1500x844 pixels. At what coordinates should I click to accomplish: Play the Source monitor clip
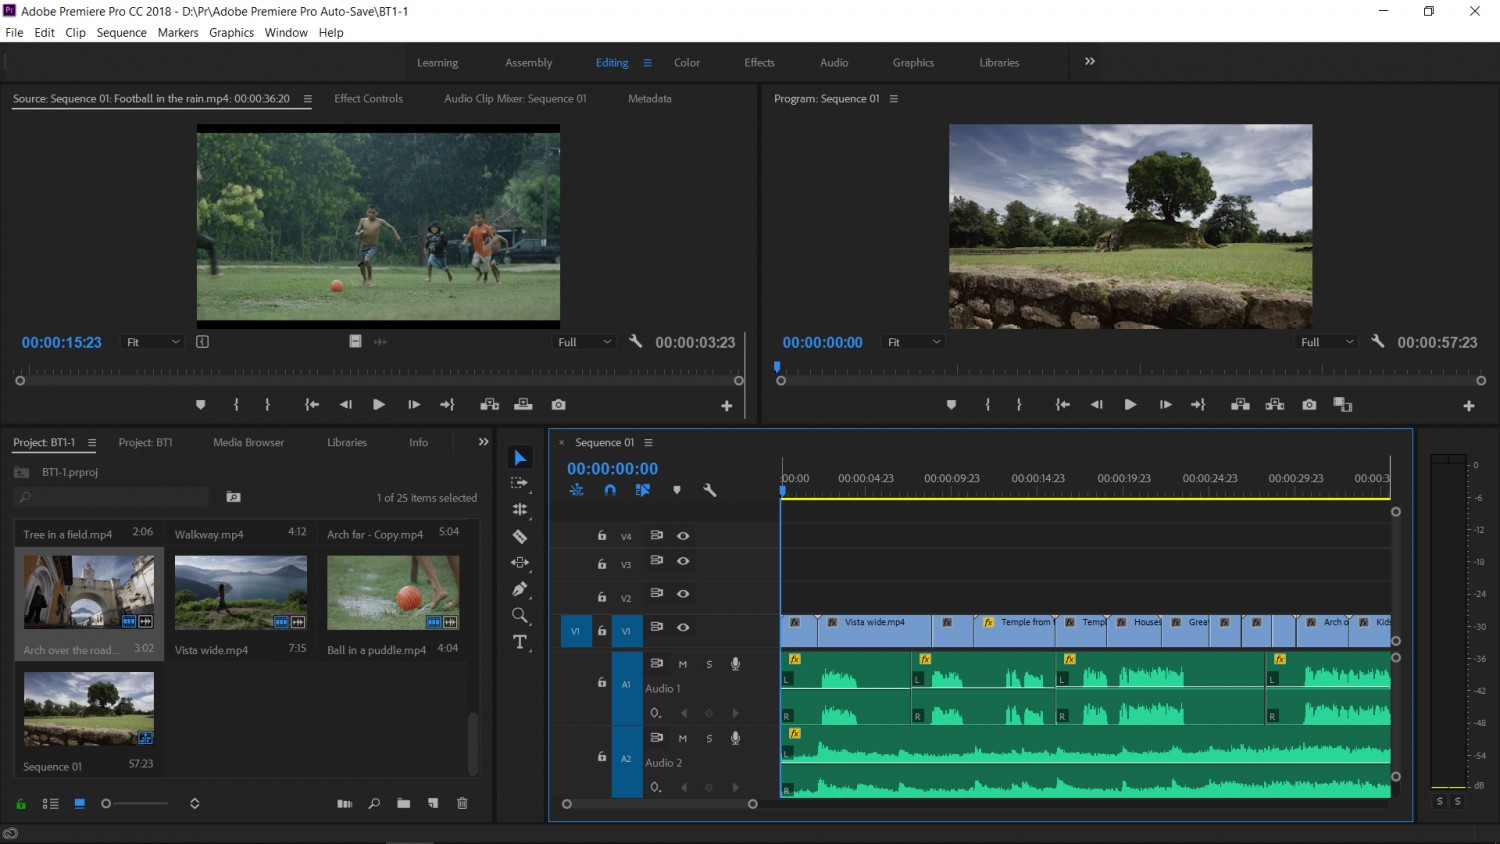[379, 405]
